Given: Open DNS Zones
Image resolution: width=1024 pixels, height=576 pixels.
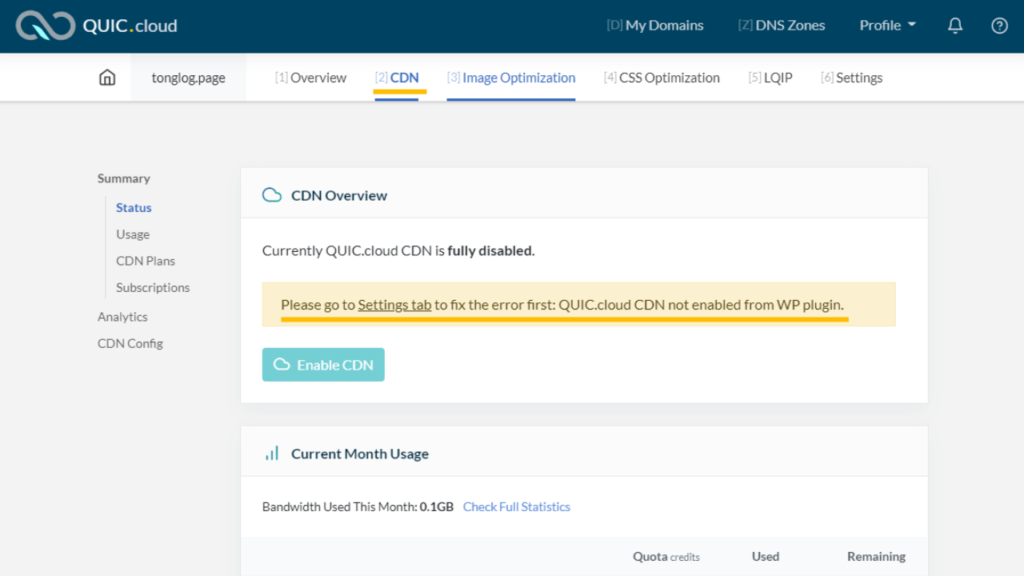Looking at the screenshot, I should [781, 25].
